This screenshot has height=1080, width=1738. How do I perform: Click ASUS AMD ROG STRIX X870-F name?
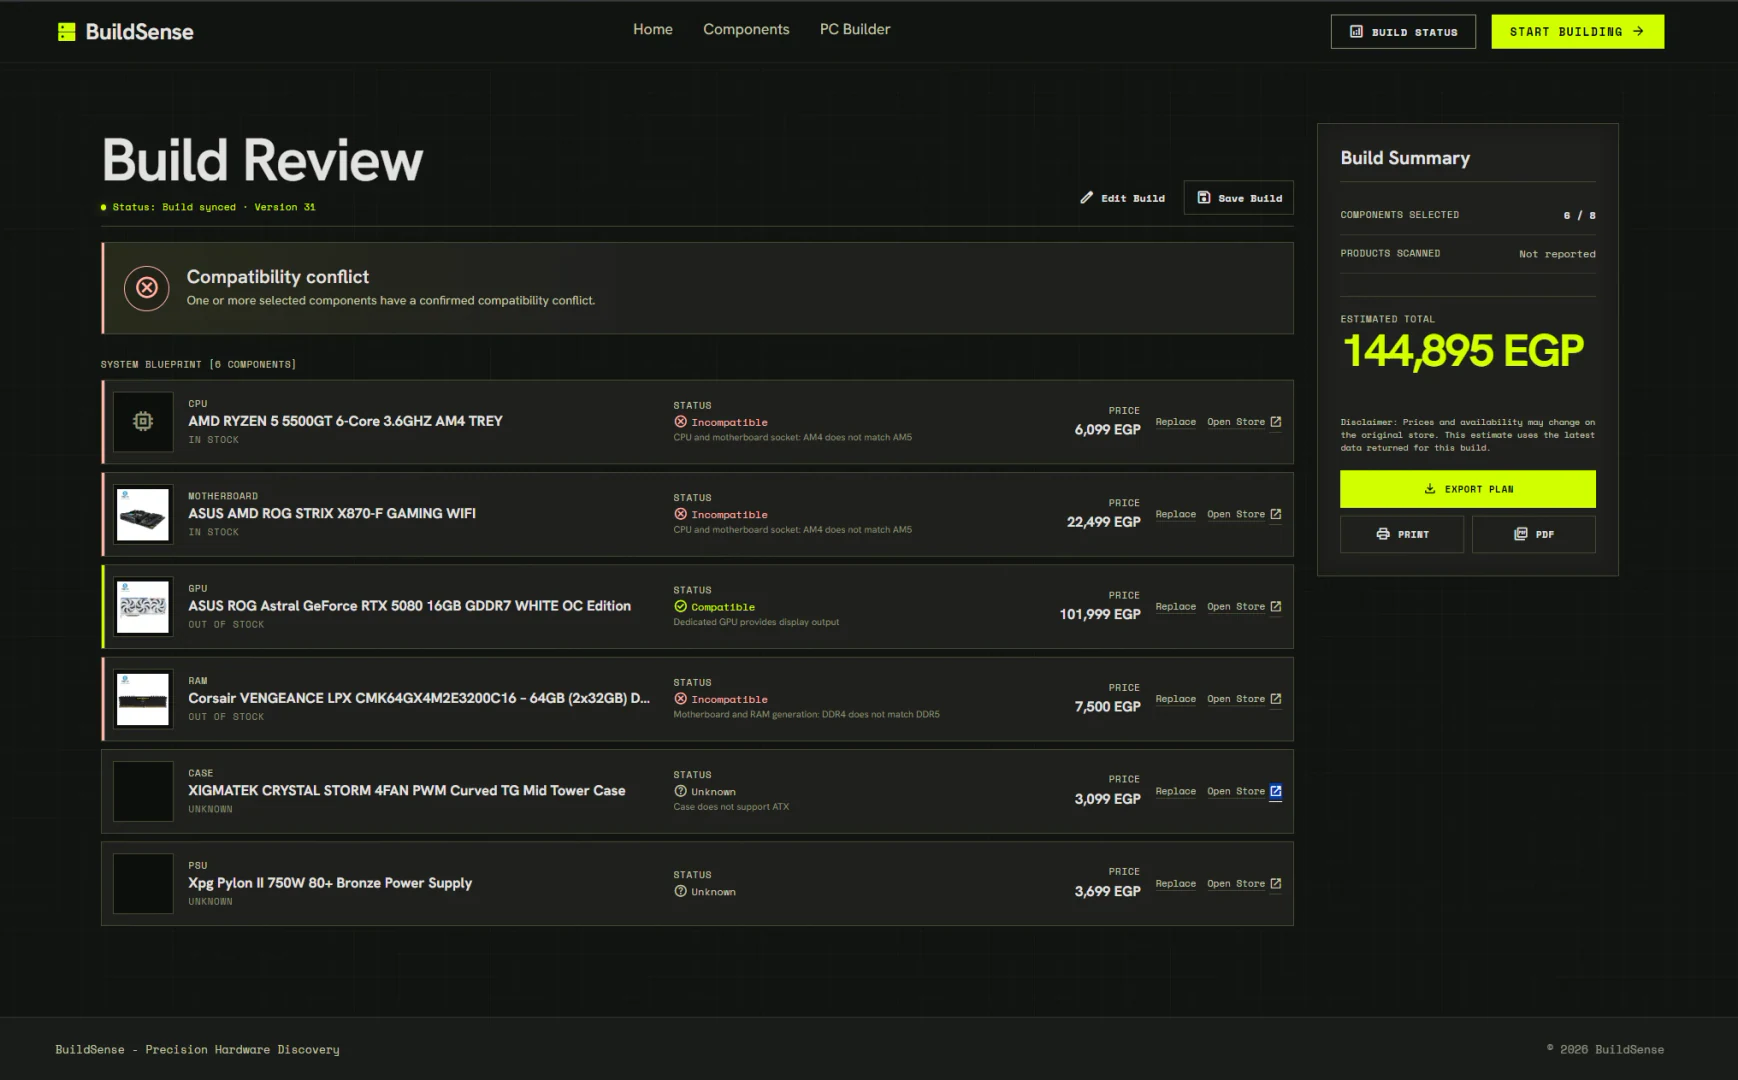click(x=332, y=513)
